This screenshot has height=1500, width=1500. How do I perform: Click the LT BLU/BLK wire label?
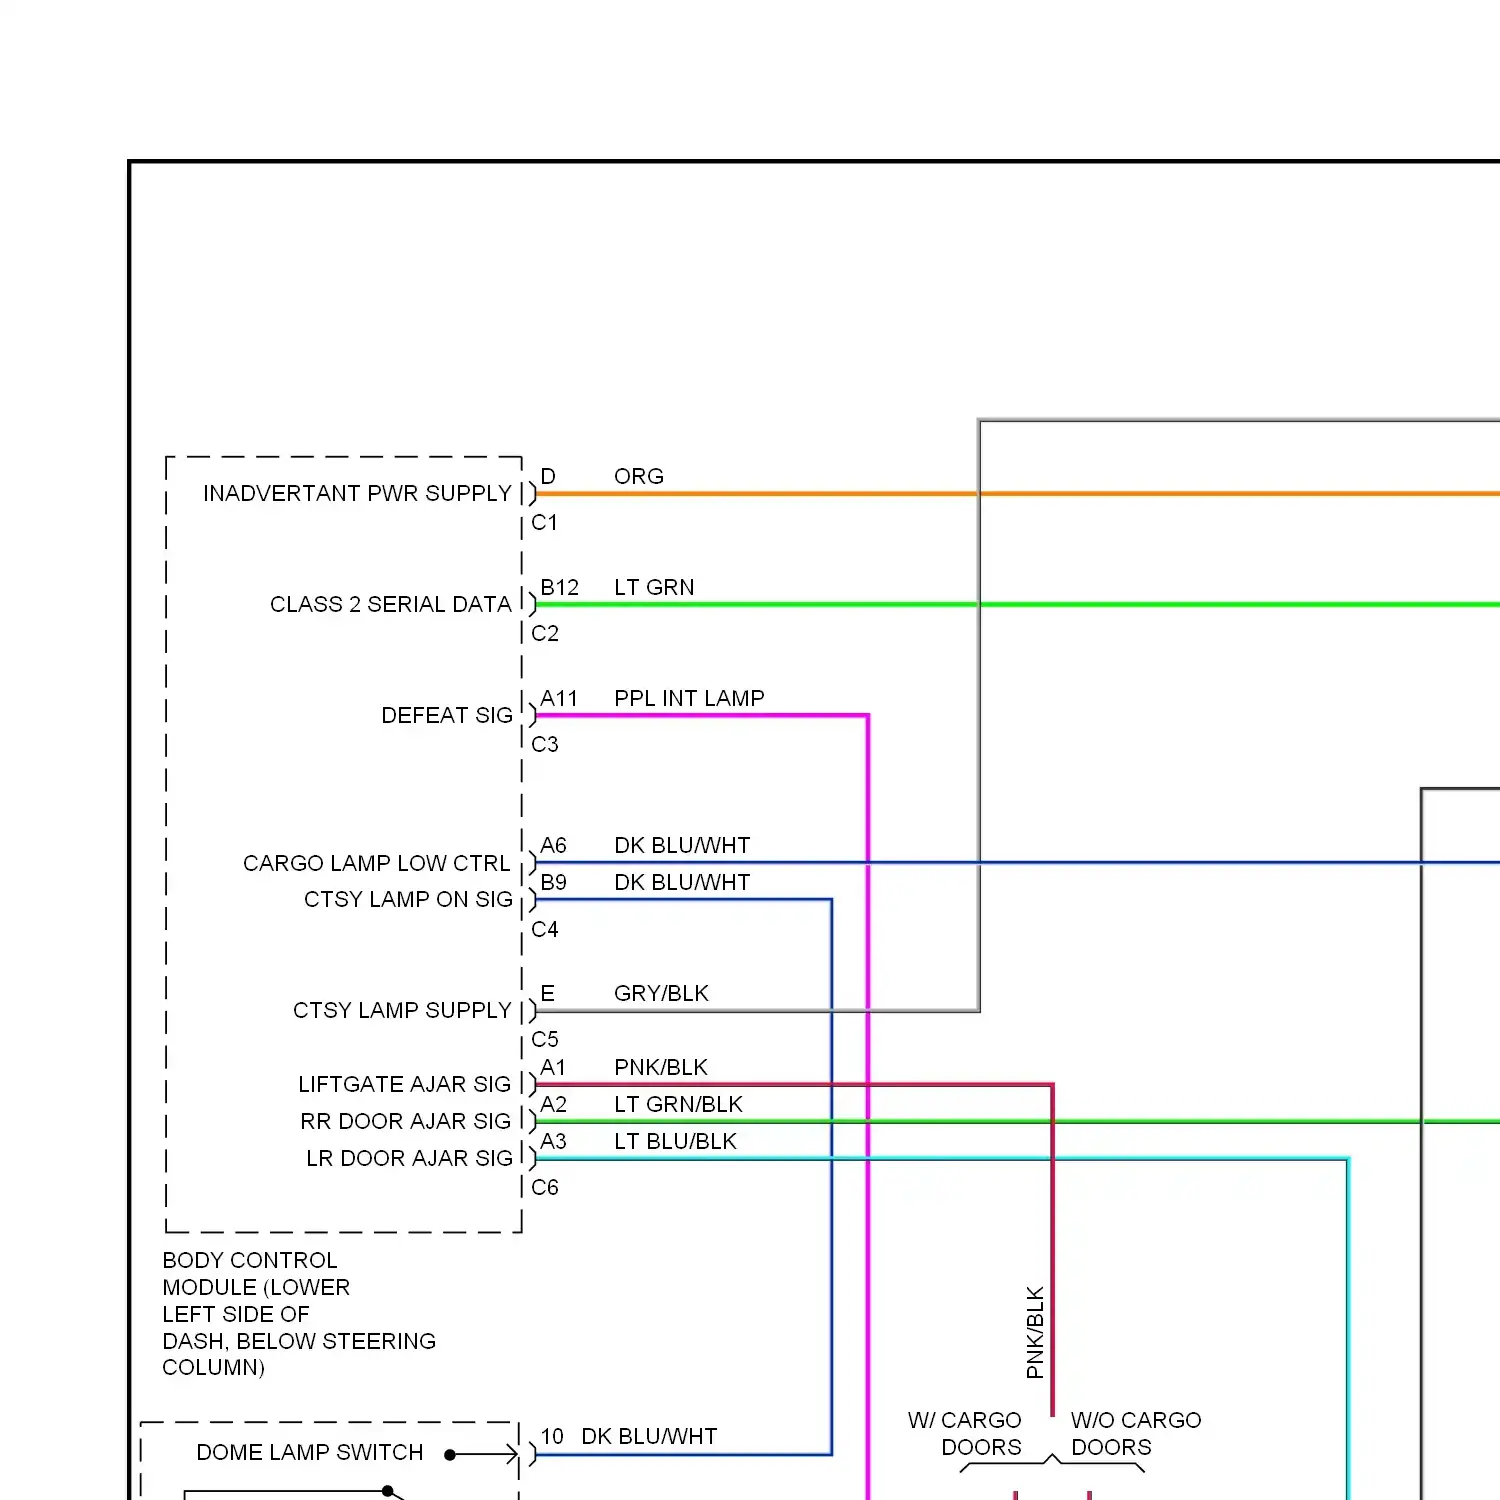[675, 1141]
